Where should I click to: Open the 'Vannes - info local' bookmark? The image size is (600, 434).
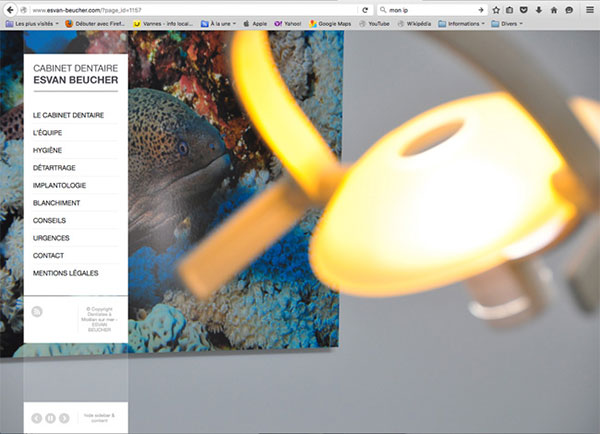[x=163, y=24]
